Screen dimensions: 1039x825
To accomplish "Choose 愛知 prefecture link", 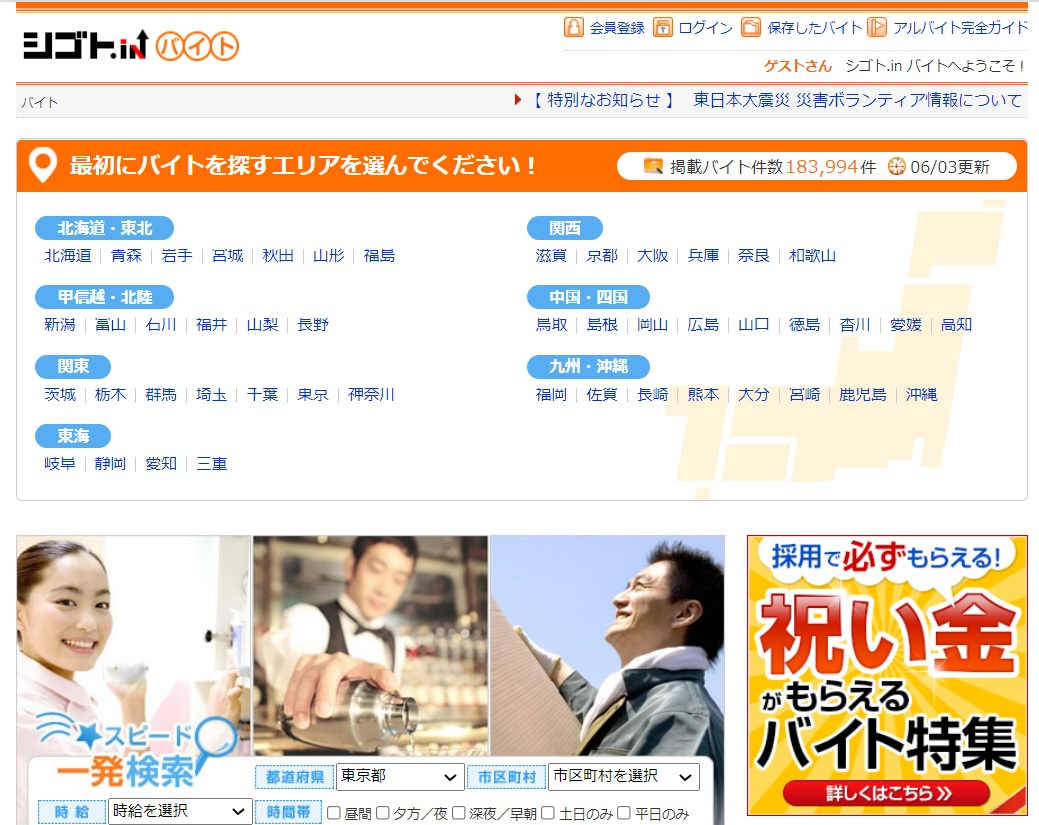I will 161,464.
